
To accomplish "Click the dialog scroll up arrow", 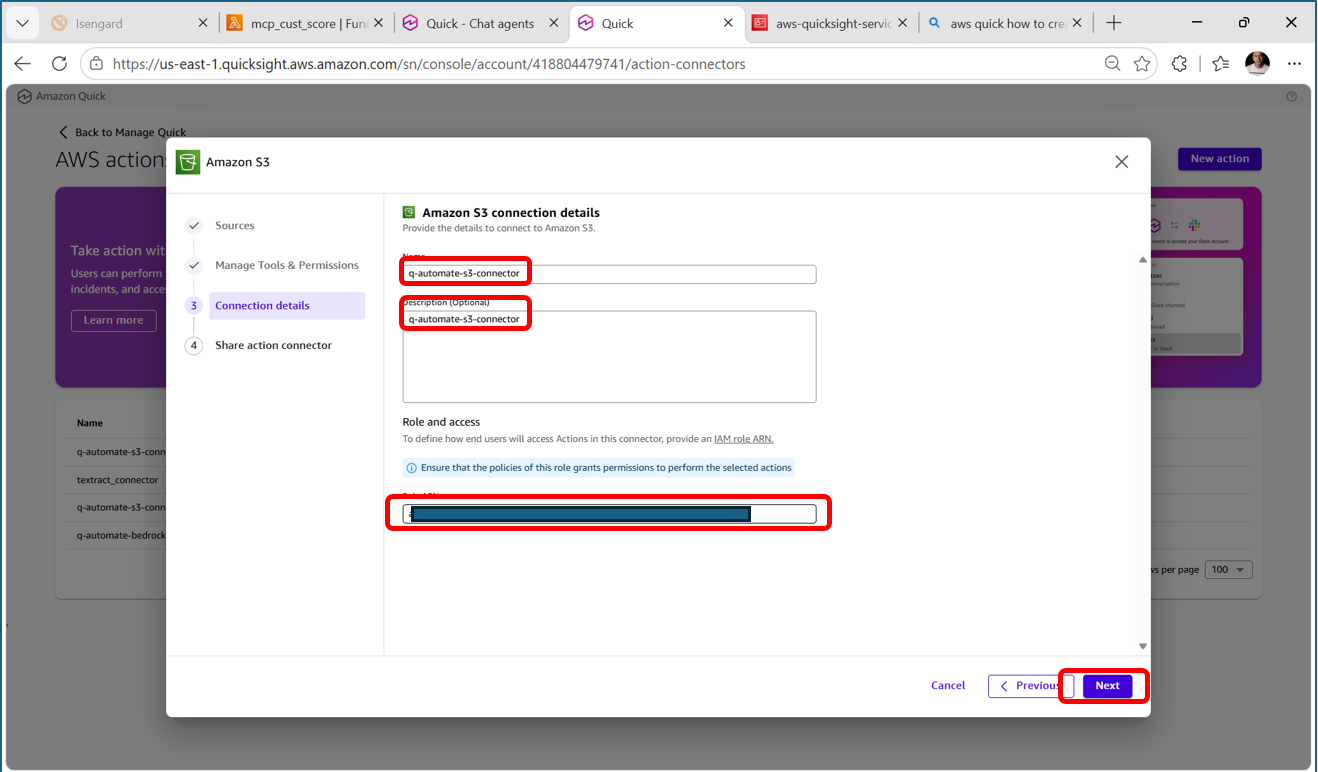I will (x=1143, y=260).
